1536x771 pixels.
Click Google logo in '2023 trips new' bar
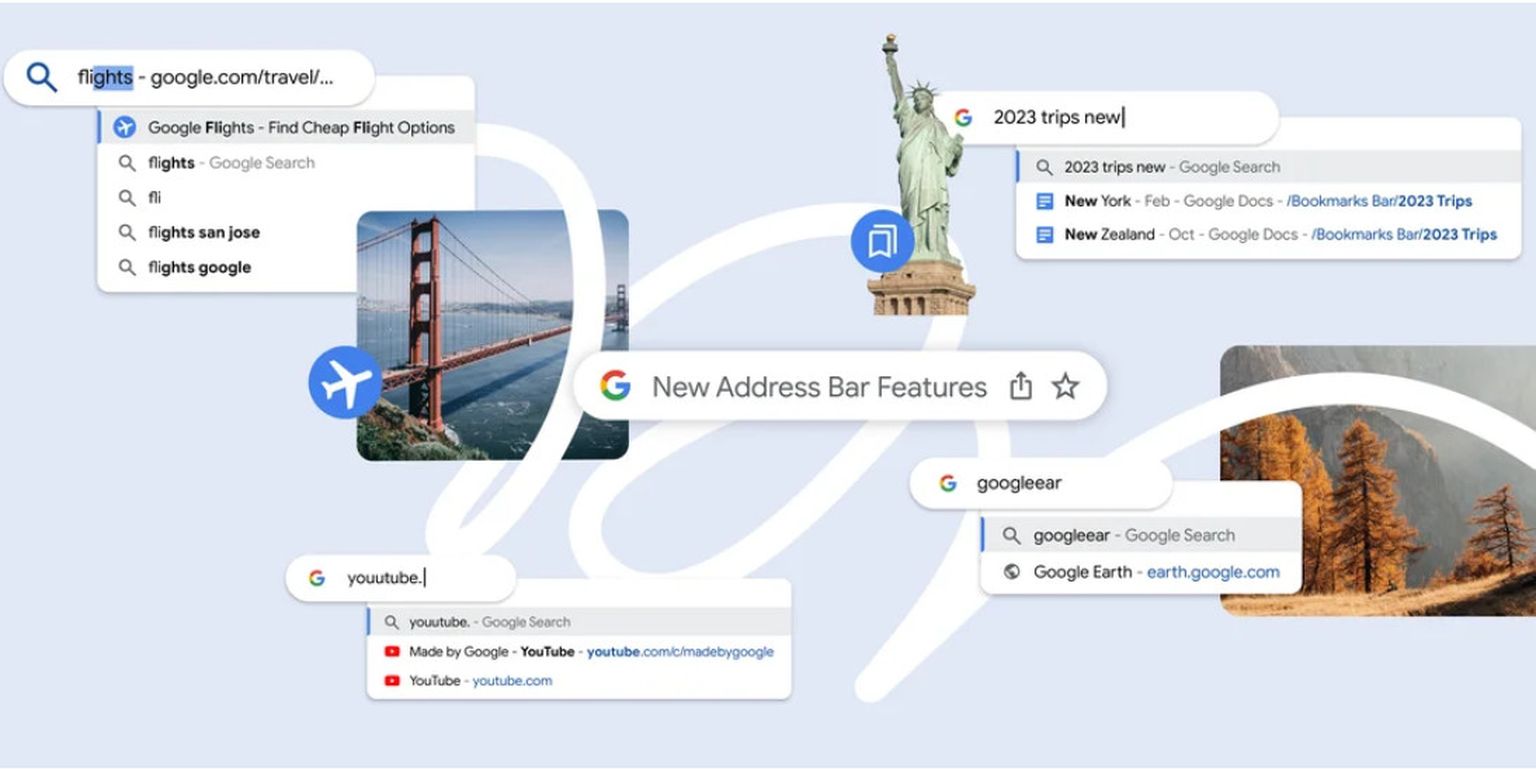pos(963,117)
